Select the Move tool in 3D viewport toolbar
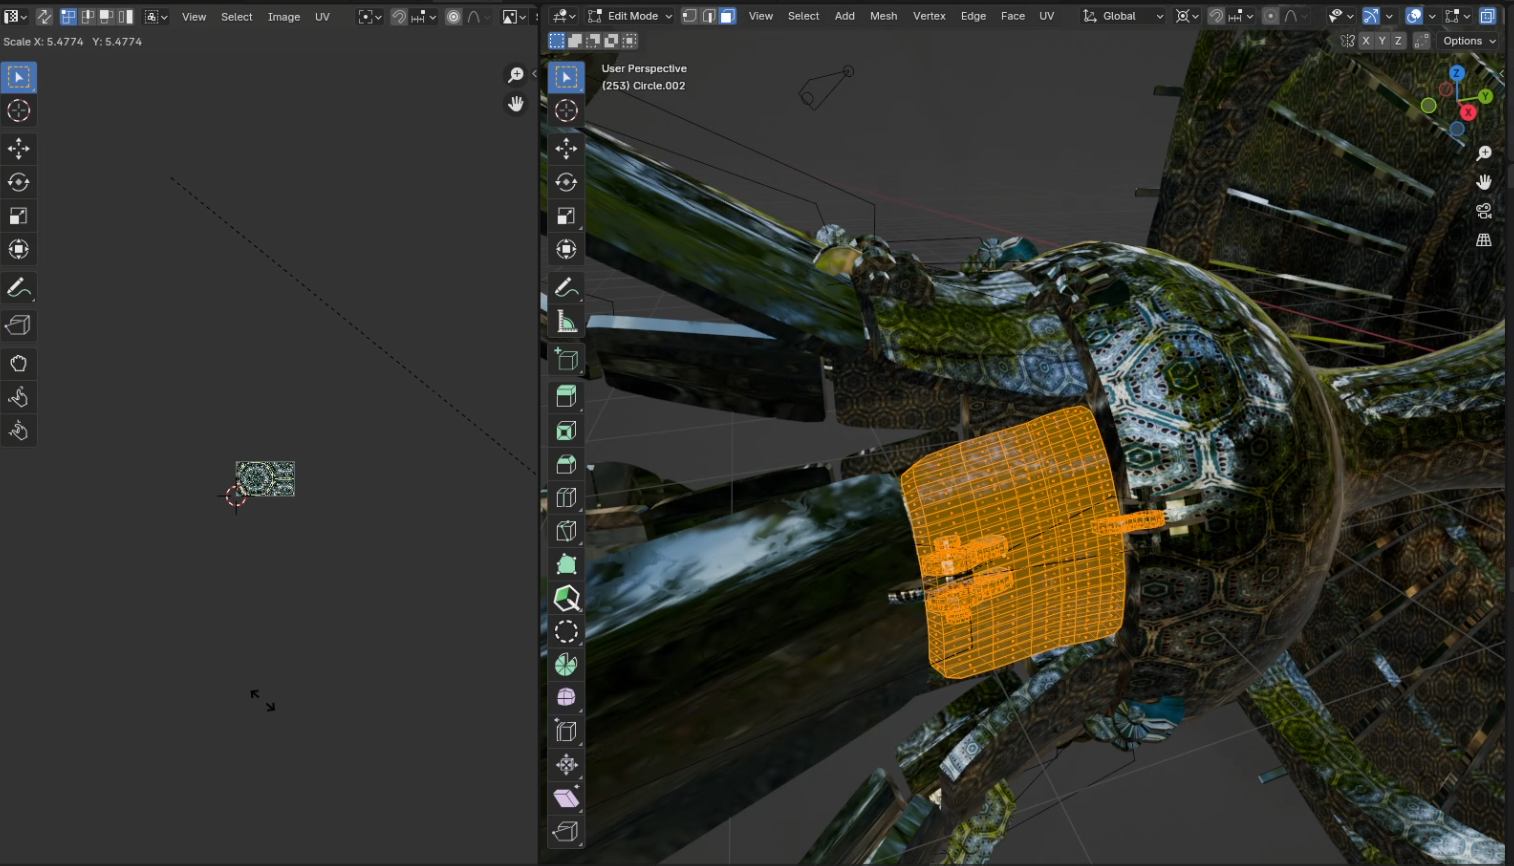 (566, 148)
